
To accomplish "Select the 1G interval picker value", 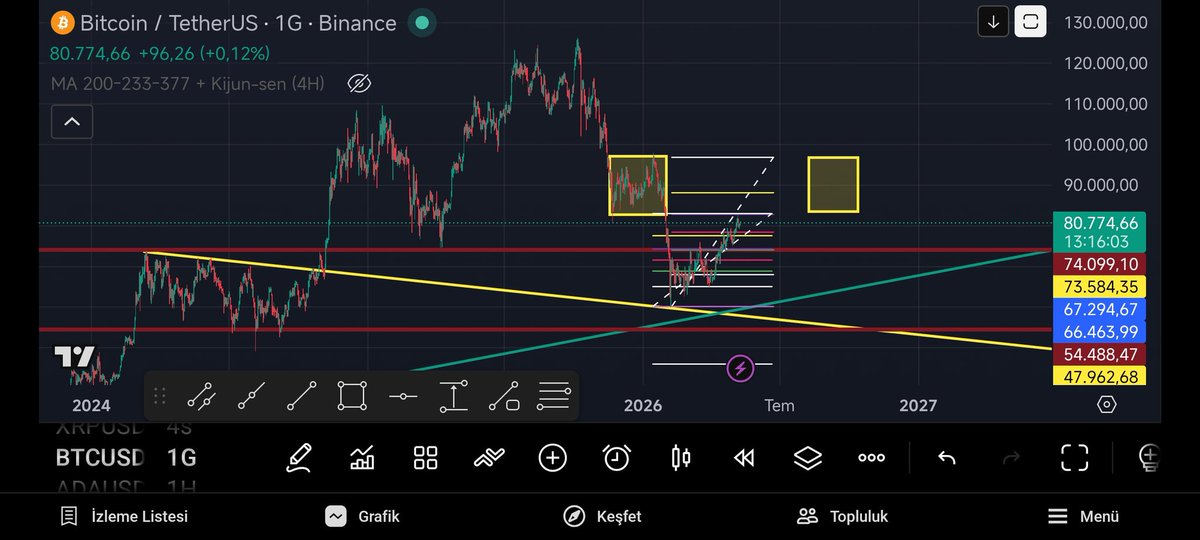I will 181,458.
